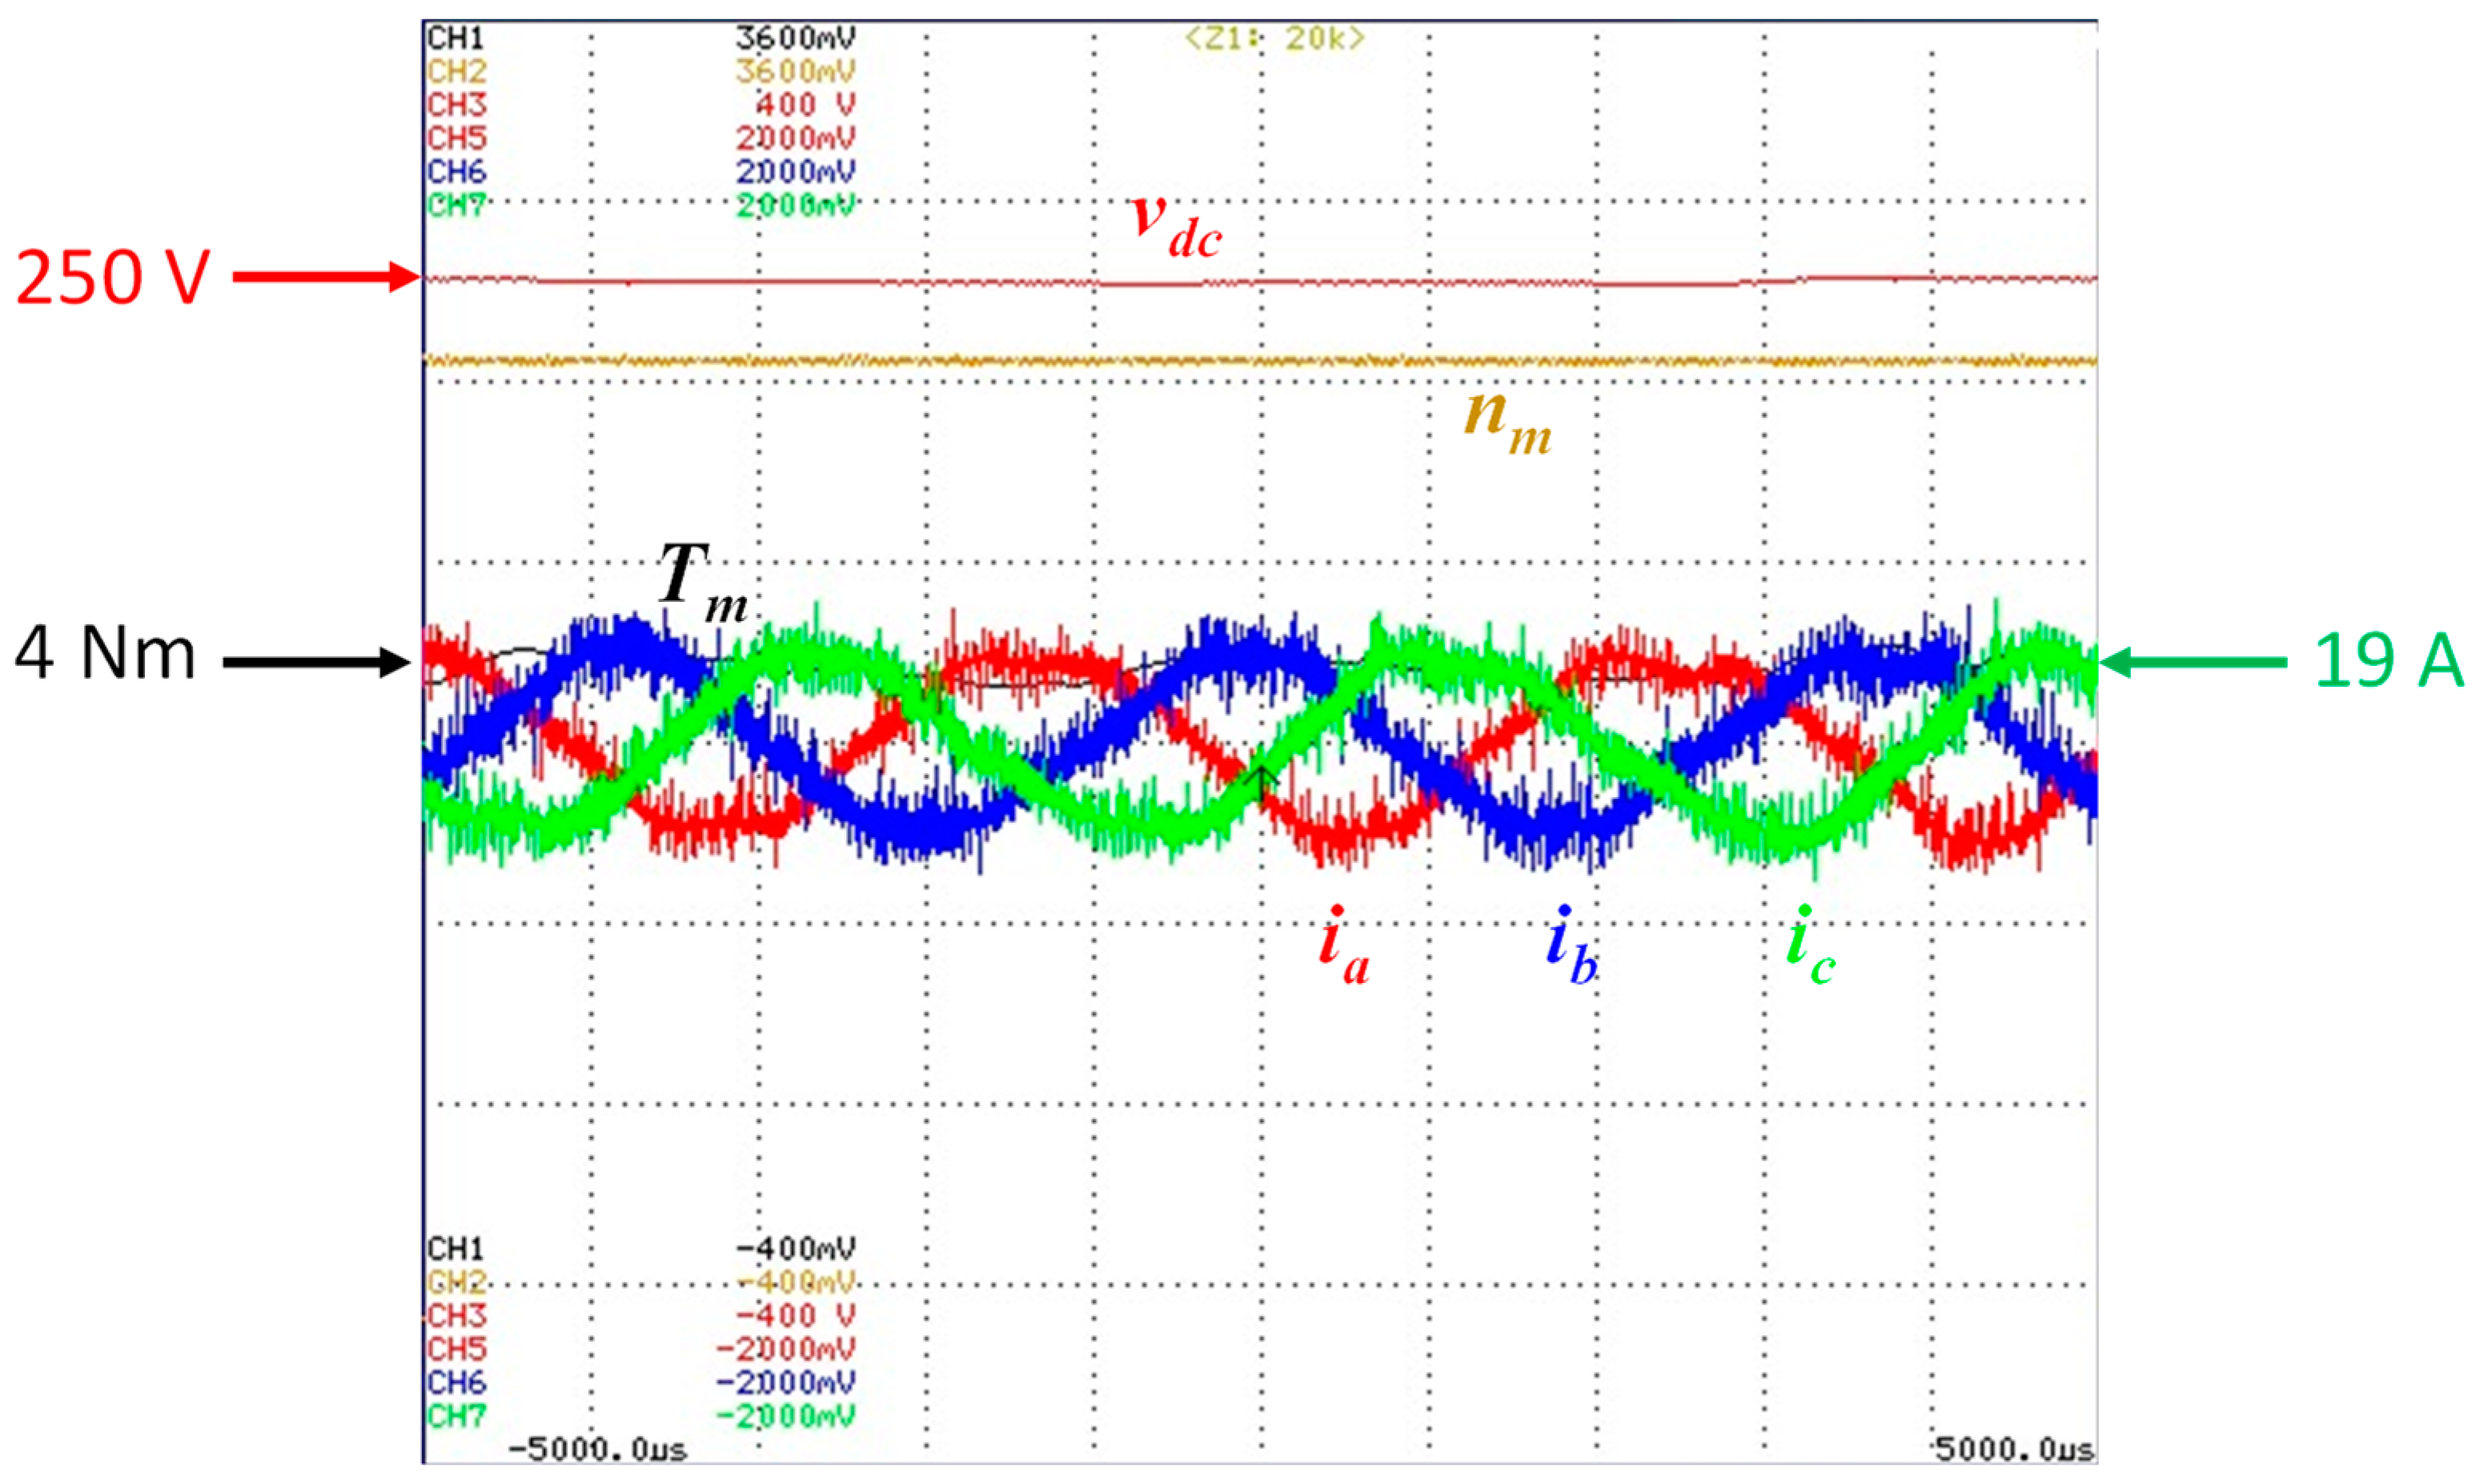Image resolution: width=2480 pixels, height=1484 pixels.
Task: Select the green i_c current label
Action: pos(1810,945)
